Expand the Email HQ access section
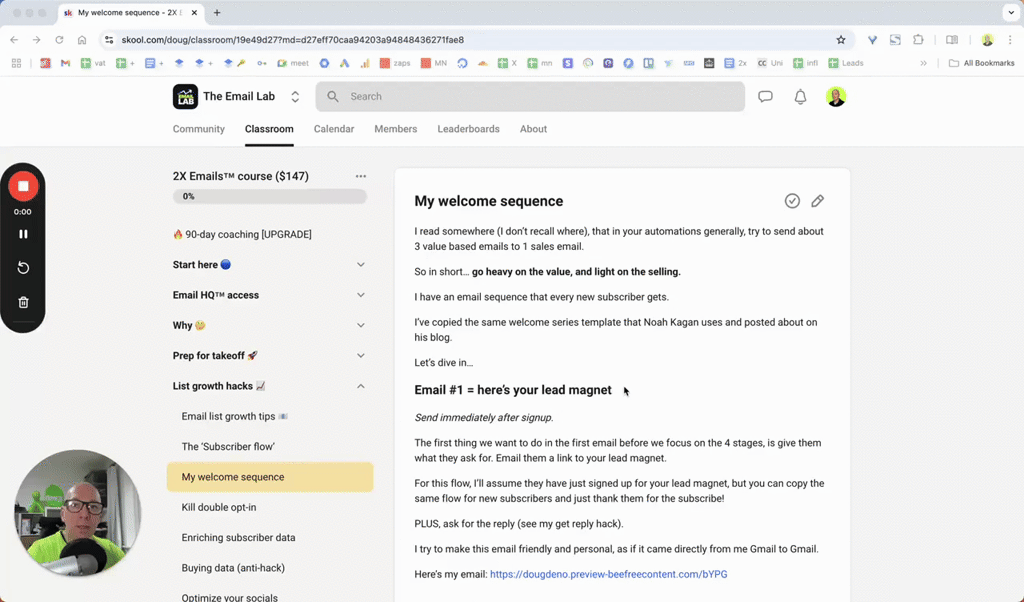This screenshot has height=602, width=1024. 361,295
